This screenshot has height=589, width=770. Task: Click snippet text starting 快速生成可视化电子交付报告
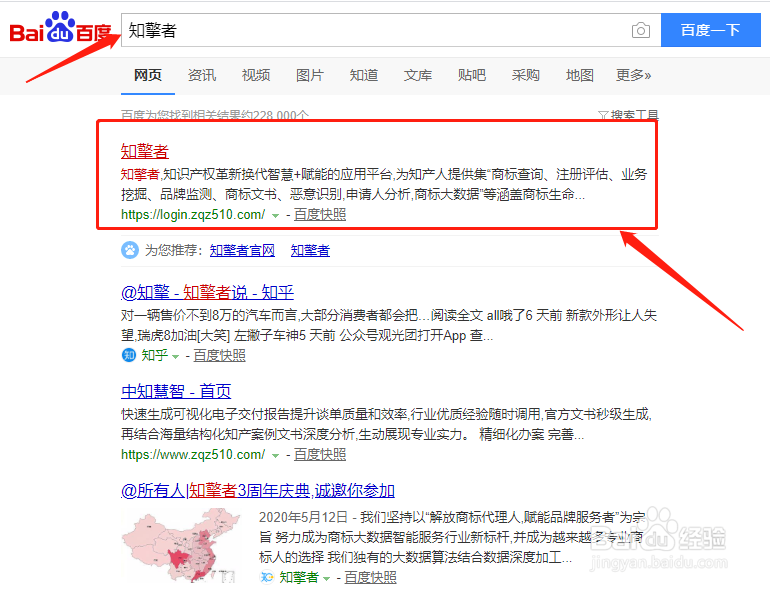386,424
